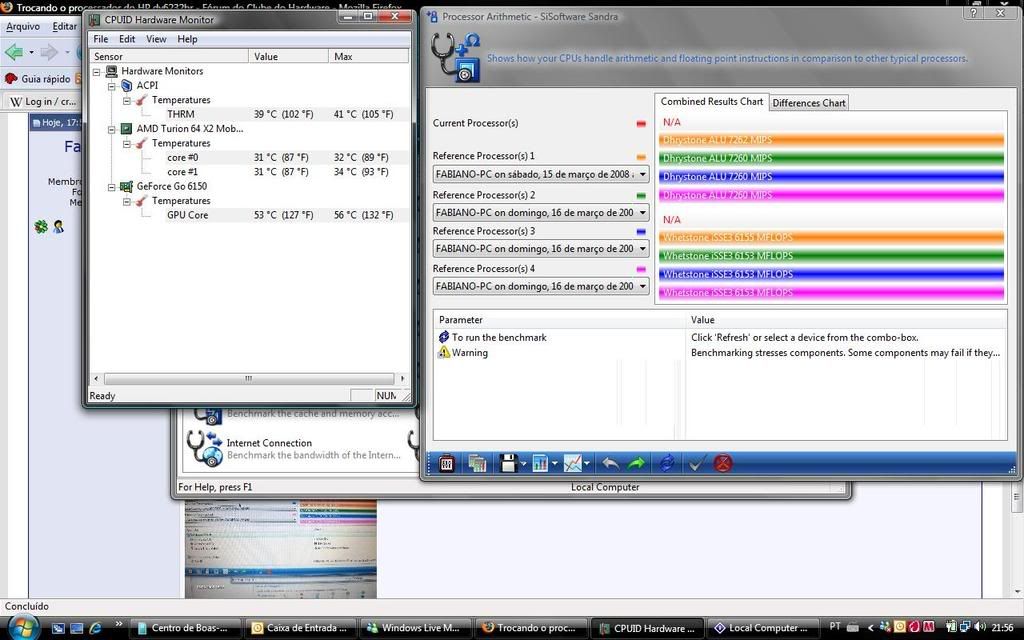
Task: Click the gray back arrow icon
Action: [609, 463]
